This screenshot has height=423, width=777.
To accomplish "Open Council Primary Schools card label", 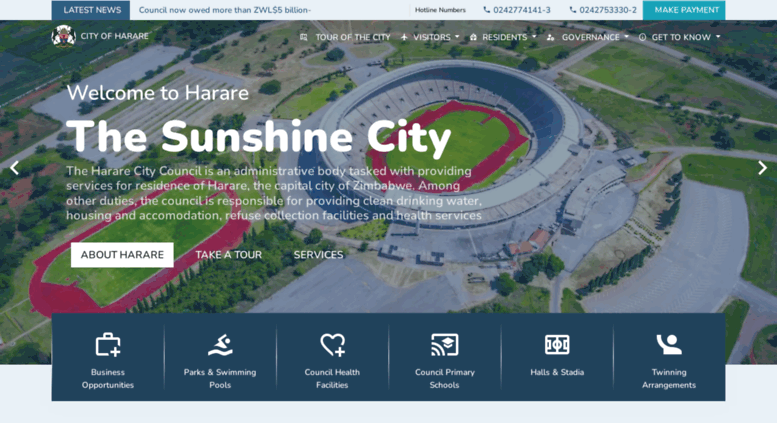I will click(444, 378).
